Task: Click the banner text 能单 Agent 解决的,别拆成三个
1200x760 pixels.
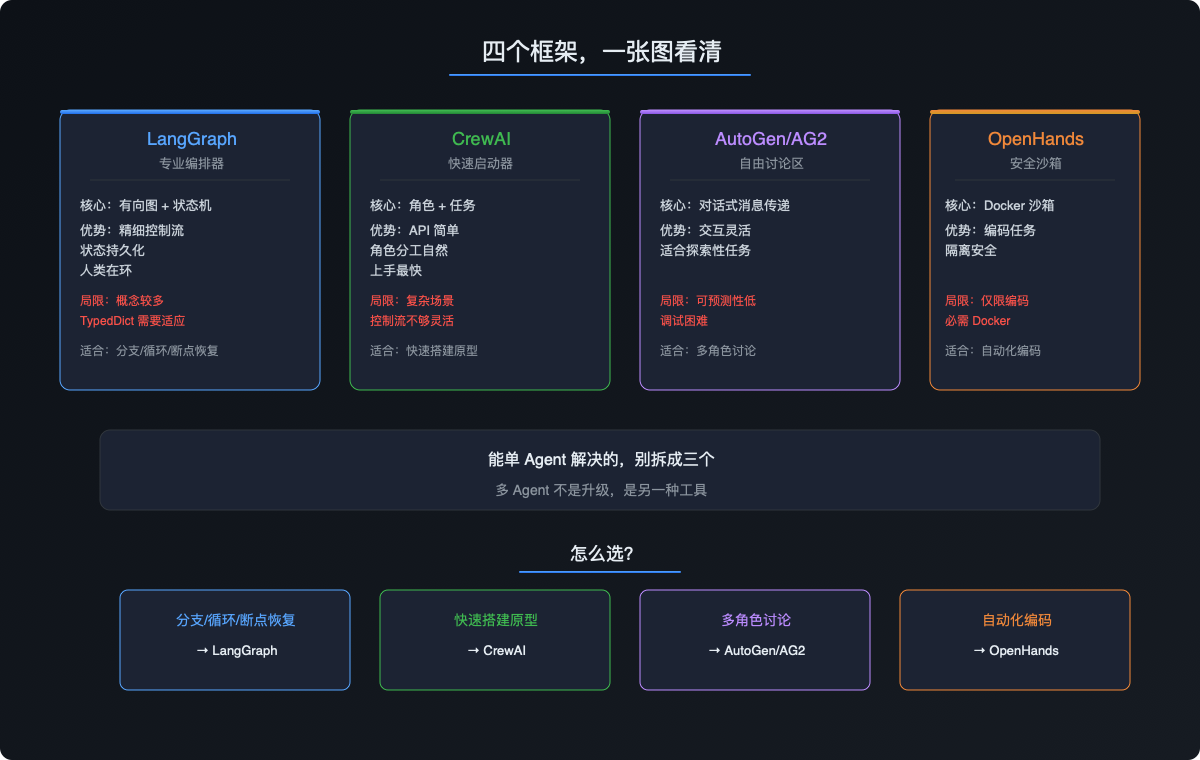Action: pyautogui.click(x=601, y=460)
